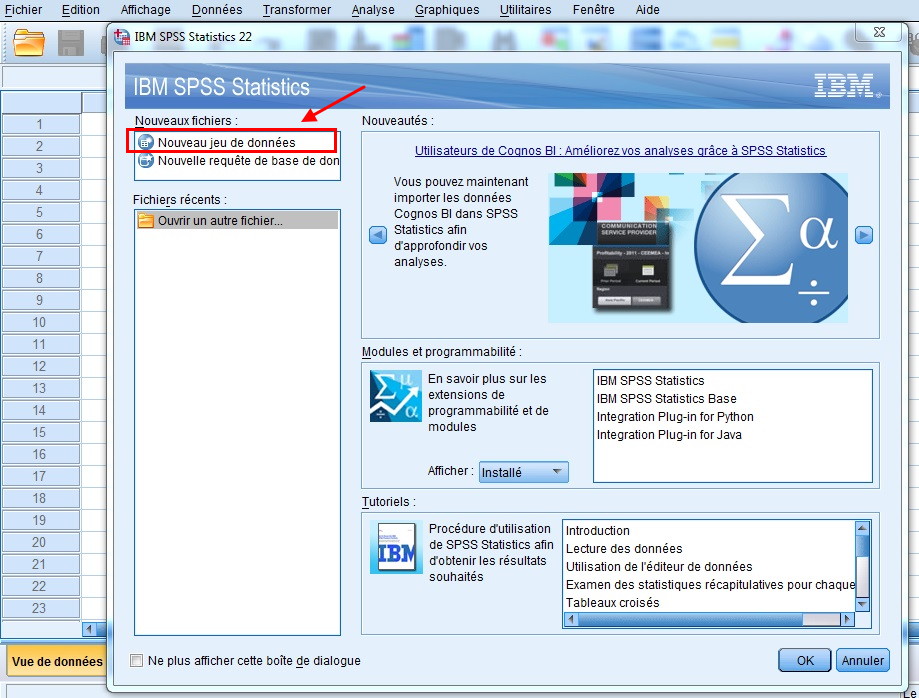Screen dimensions: 919x698
Task: Click the save floppy disk toolbar icon
Action: click(x=71, y=43)
